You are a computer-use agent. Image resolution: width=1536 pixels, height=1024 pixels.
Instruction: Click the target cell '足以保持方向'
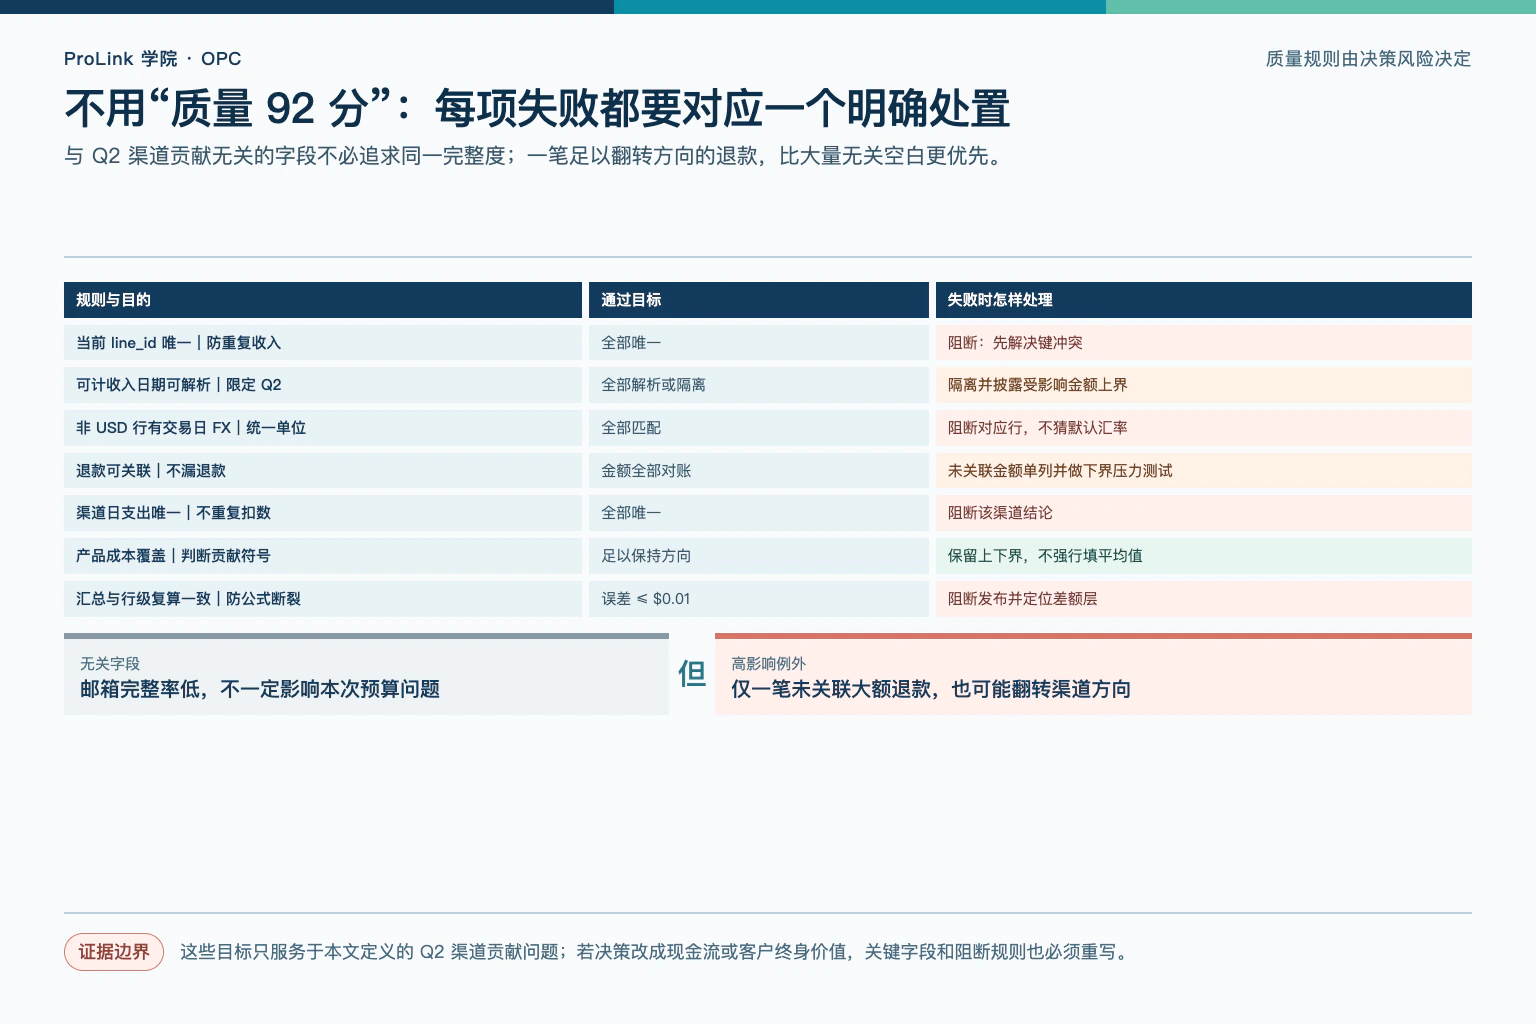tap(759, 556)
